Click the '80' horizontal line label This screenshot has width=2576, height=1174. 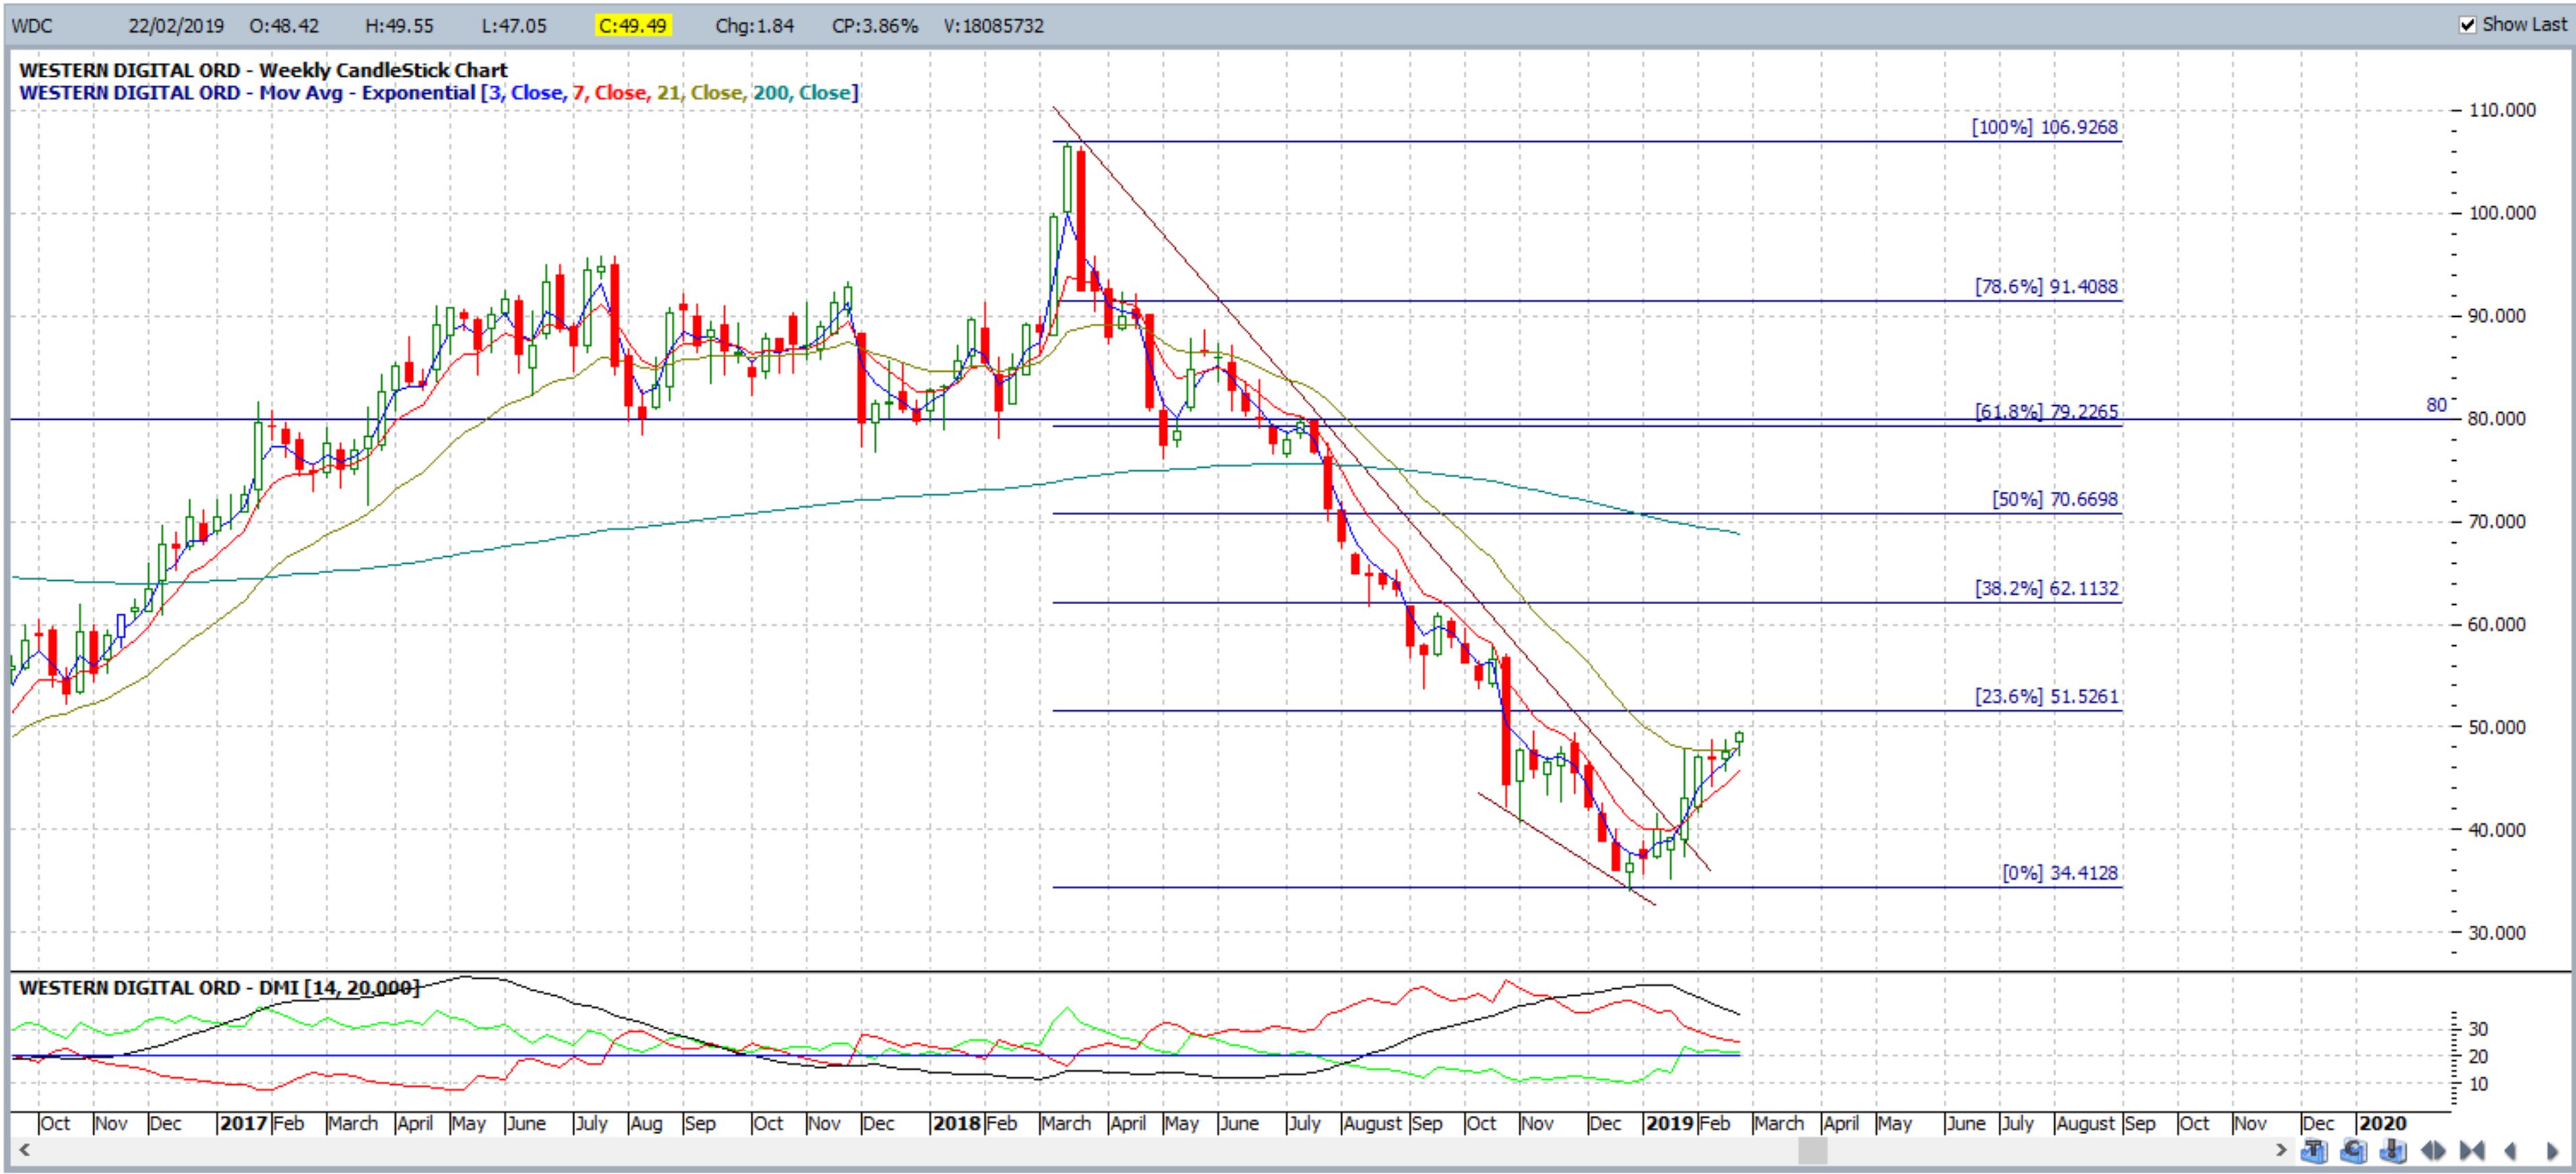(2436, 405)
